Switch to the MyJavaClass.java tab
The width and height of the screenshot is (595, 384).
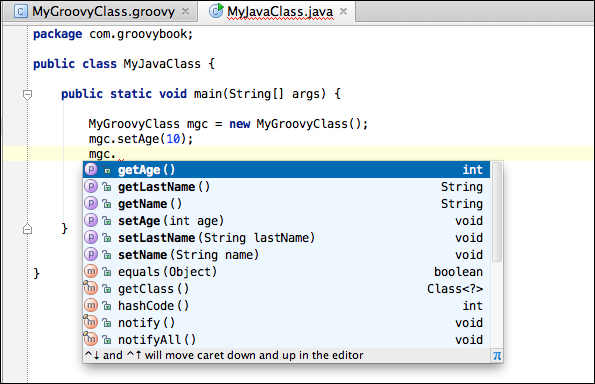pos(277,11)
